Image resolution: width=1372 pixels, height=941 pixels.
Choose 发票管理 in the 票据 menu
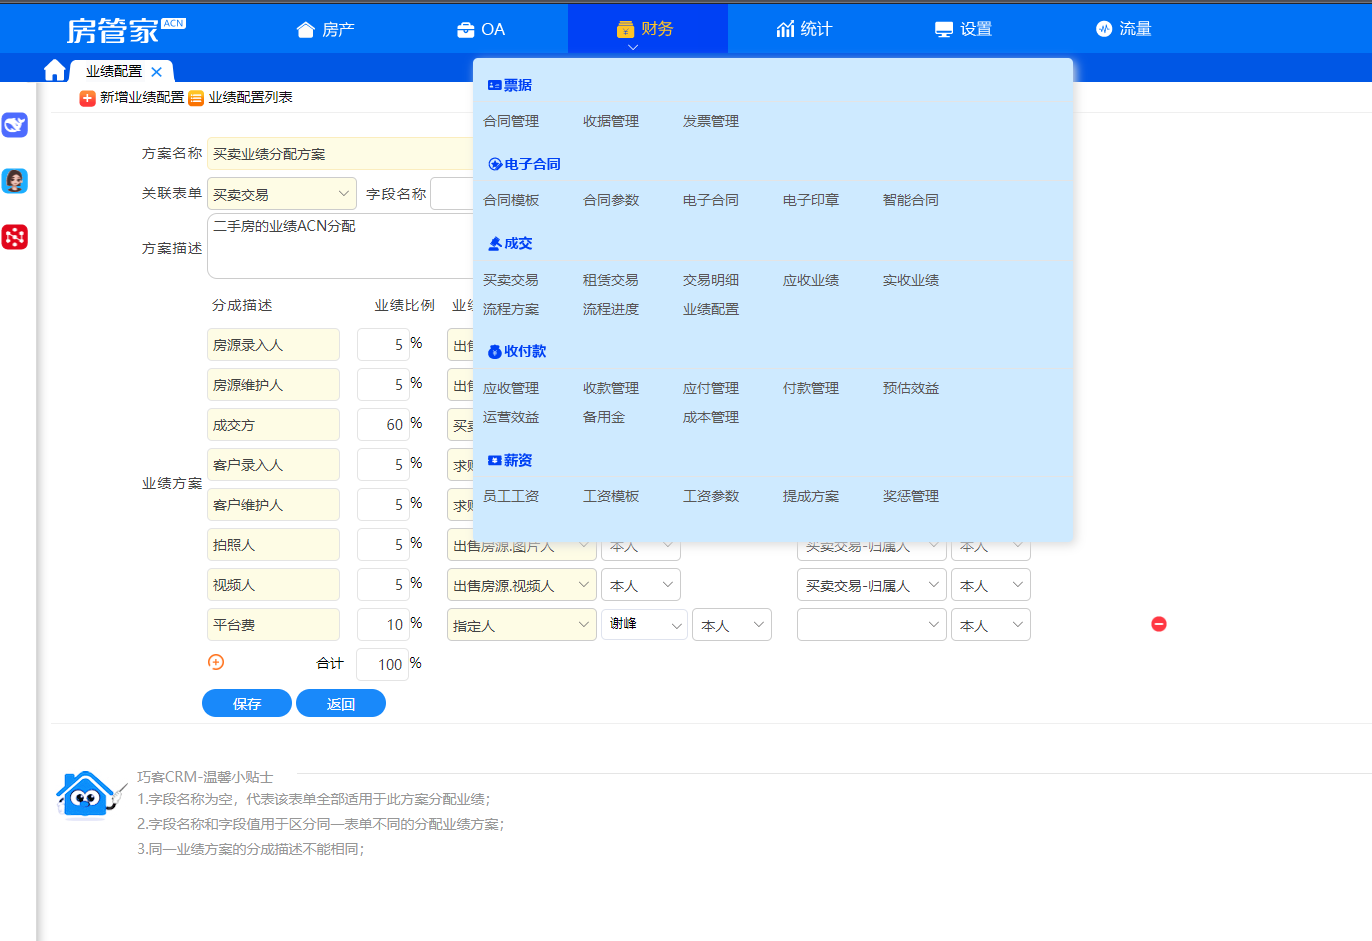710,121
